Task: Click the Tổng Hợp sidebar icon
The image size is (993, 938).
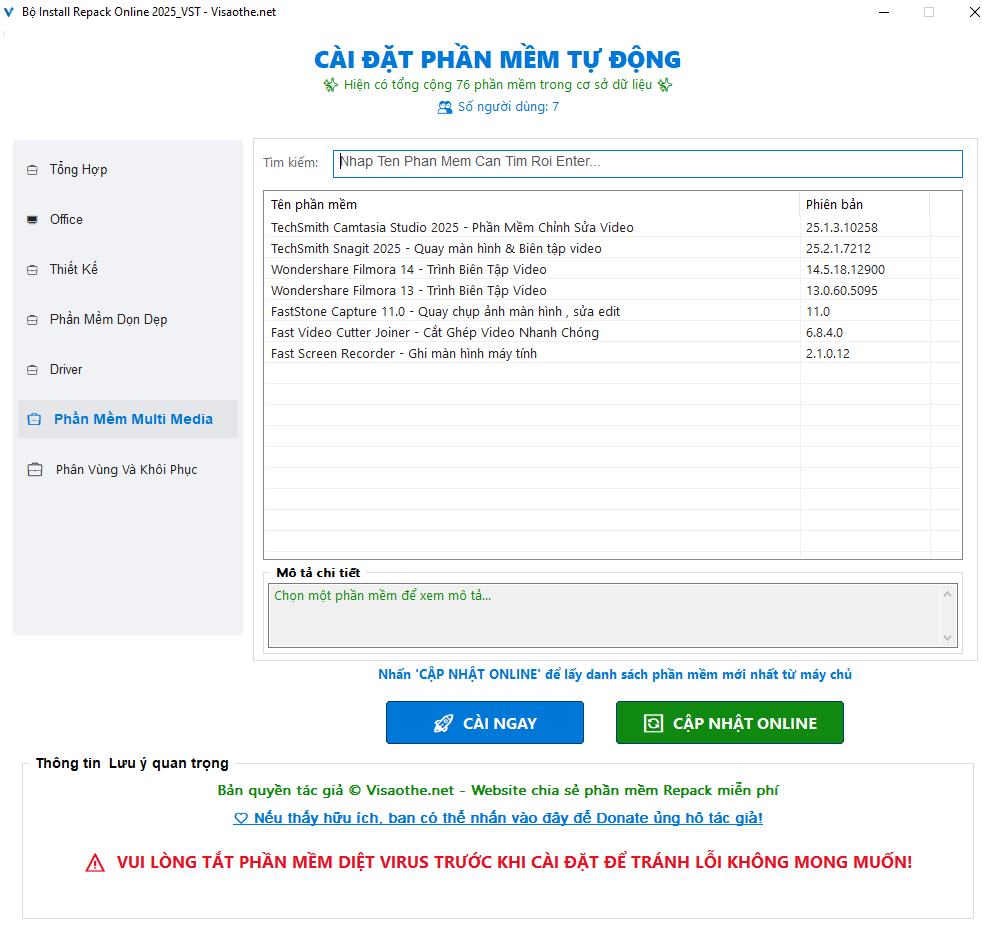Action: pyautogui.click(x=32, y=170)
